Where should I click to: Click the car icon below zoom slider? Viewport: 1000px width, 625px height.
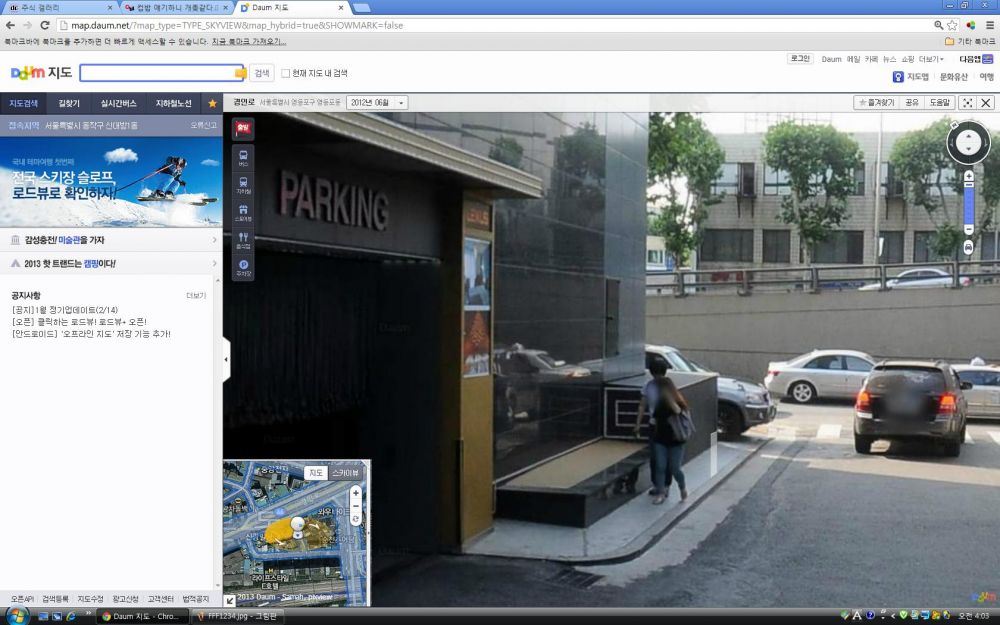[x=968, y=247]
